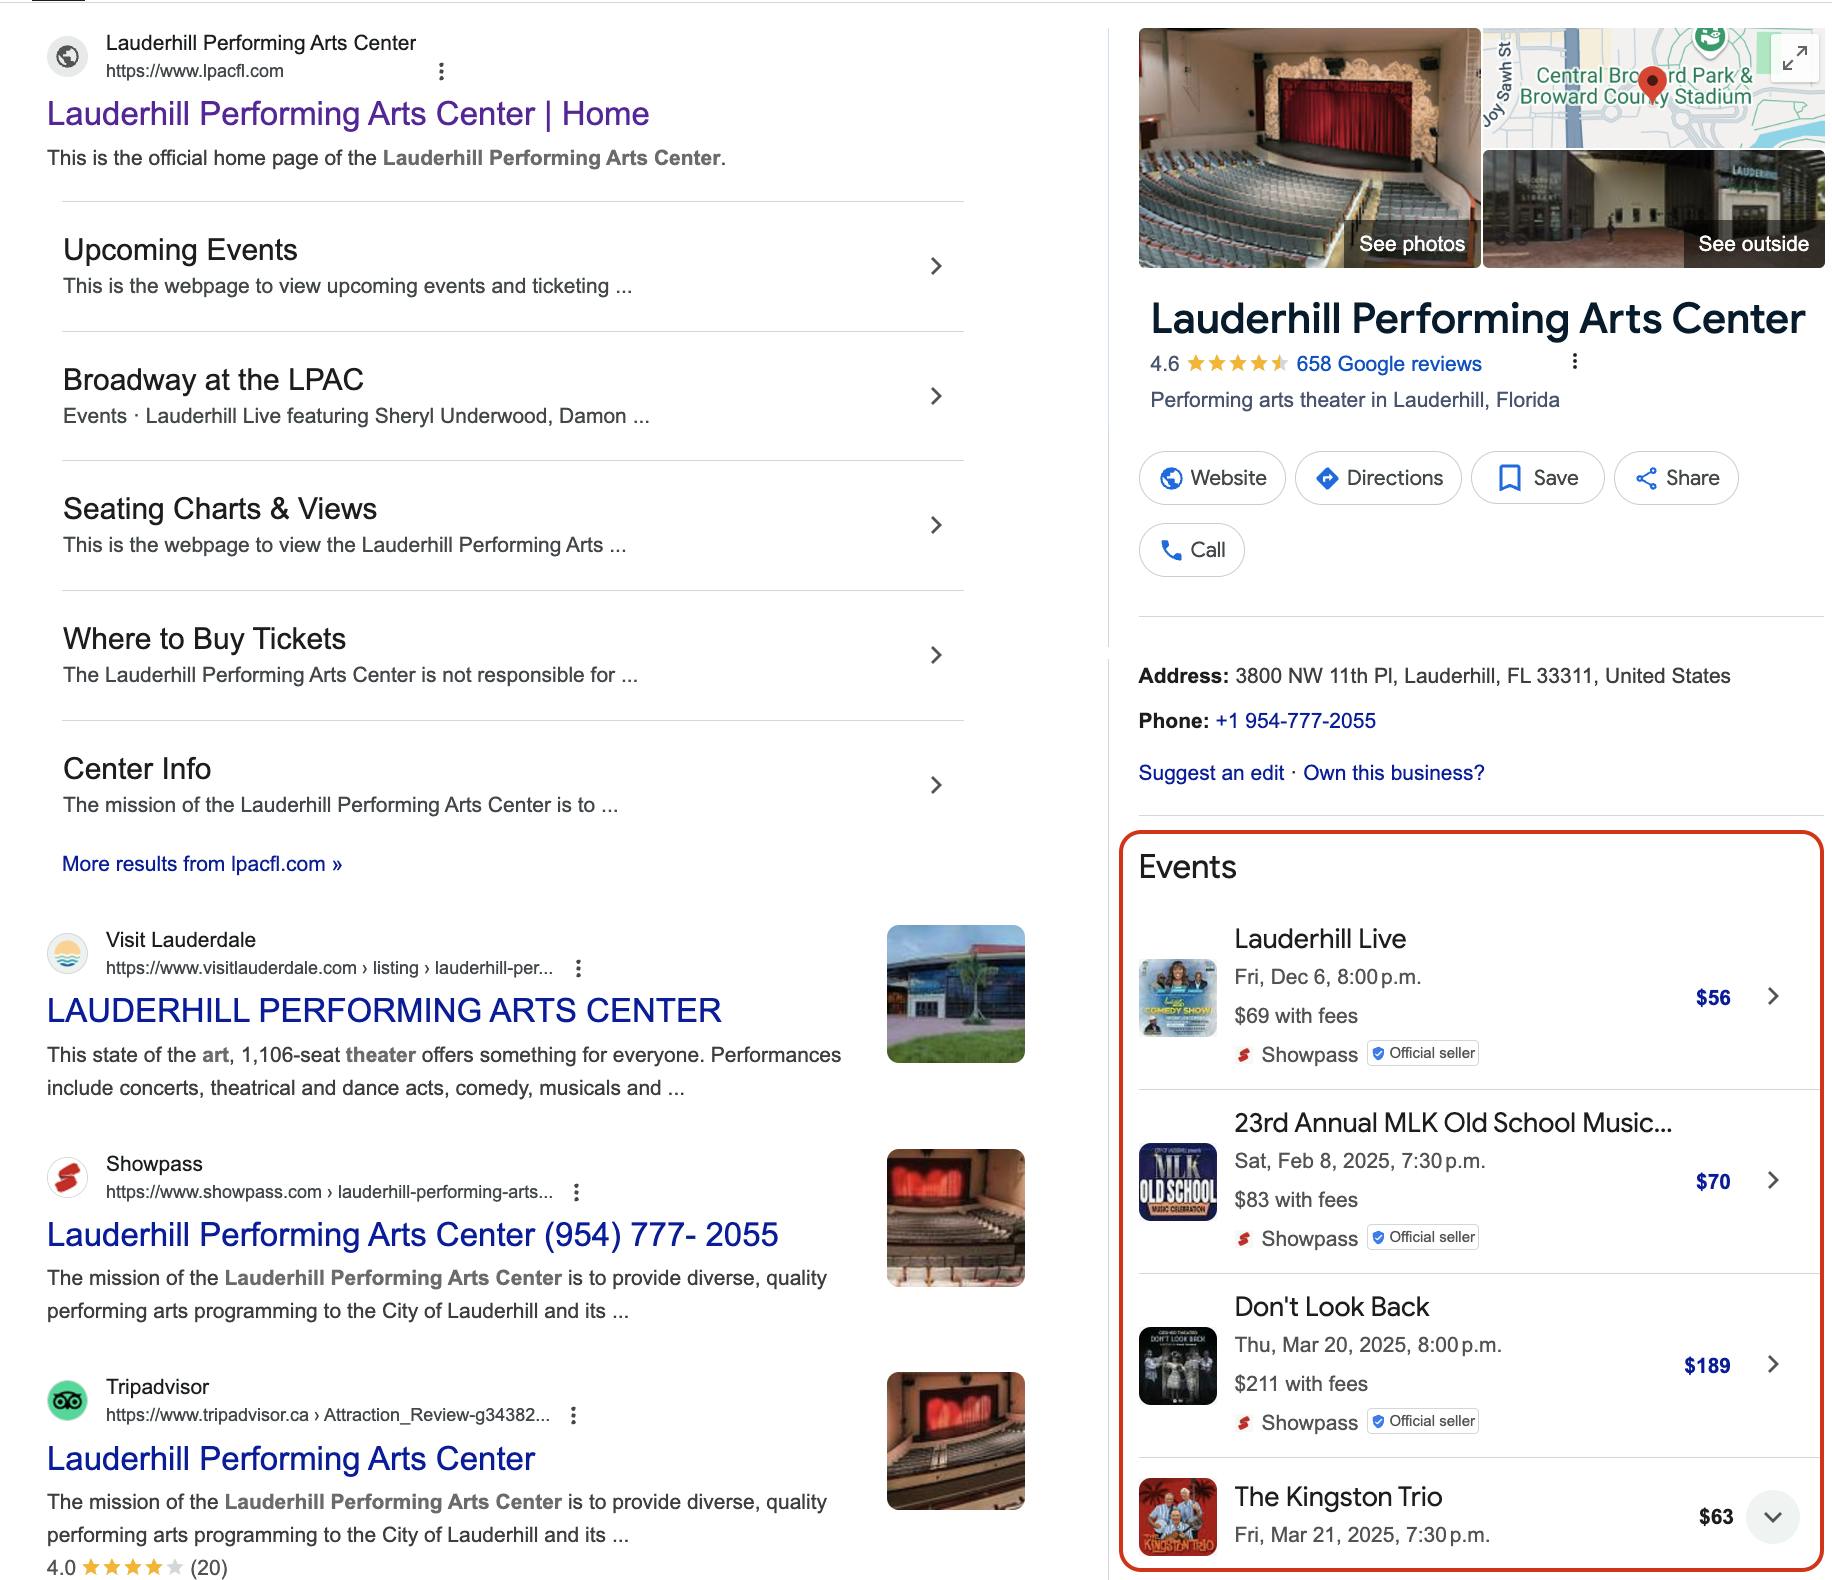Expand The Kingston Trio ticket options dropdown
Screen dimensions: 1832x1580
1773,1517
